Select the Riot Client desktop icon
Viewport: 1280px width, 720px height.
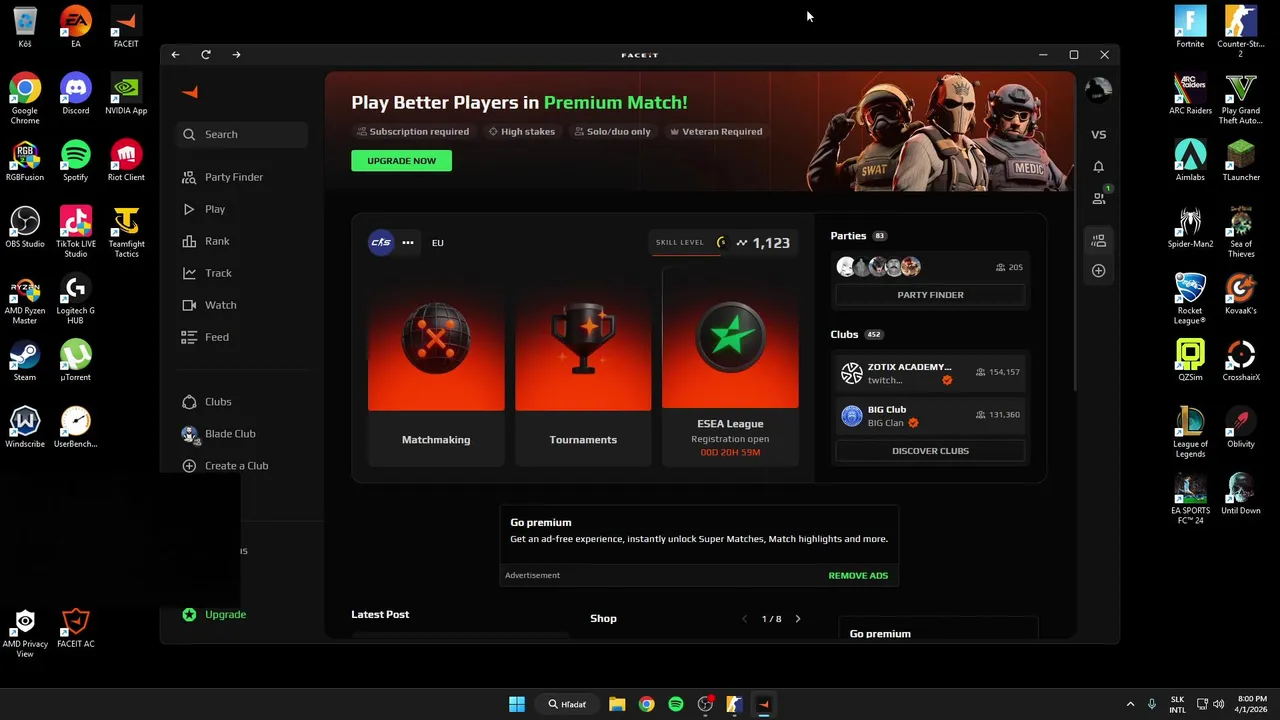pos(126,160)
